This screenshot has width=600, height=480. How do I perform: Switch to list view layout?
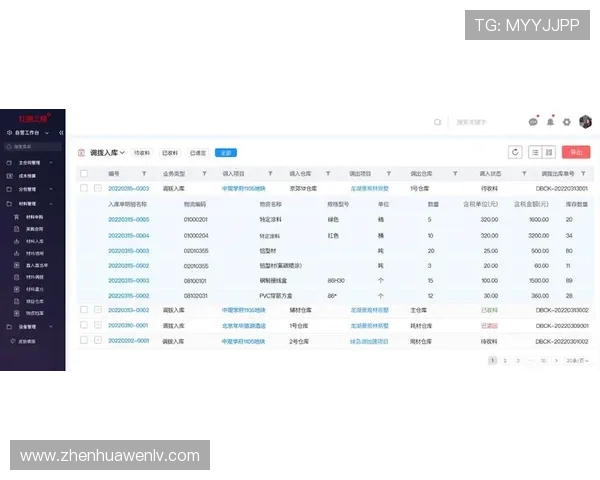pos(535,152)
